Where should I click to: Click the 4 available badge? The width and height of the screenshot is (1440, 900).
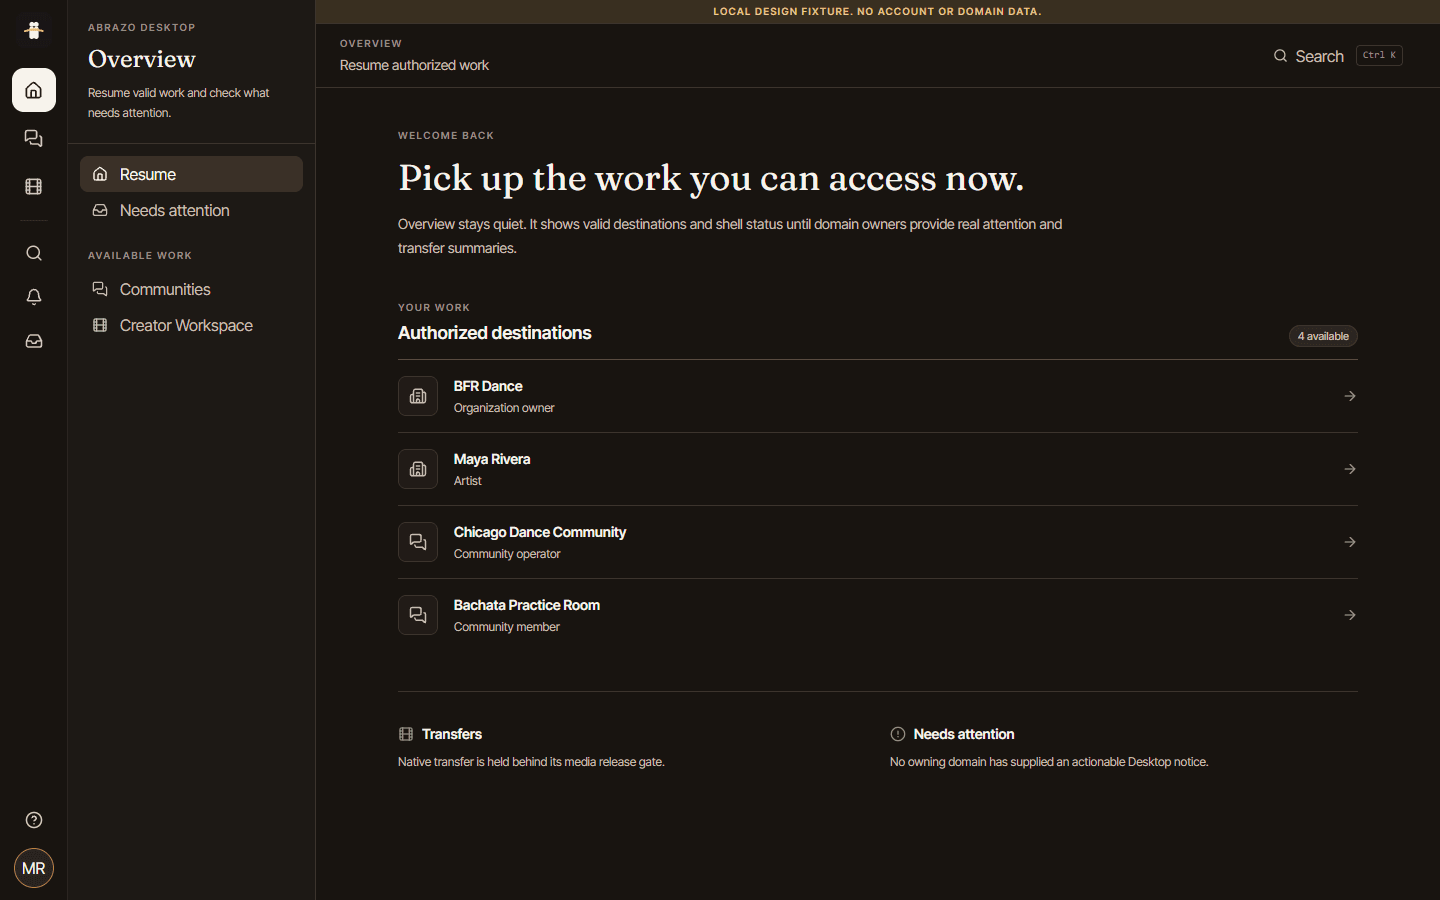pyautogui.click(x=1323, y=336)
